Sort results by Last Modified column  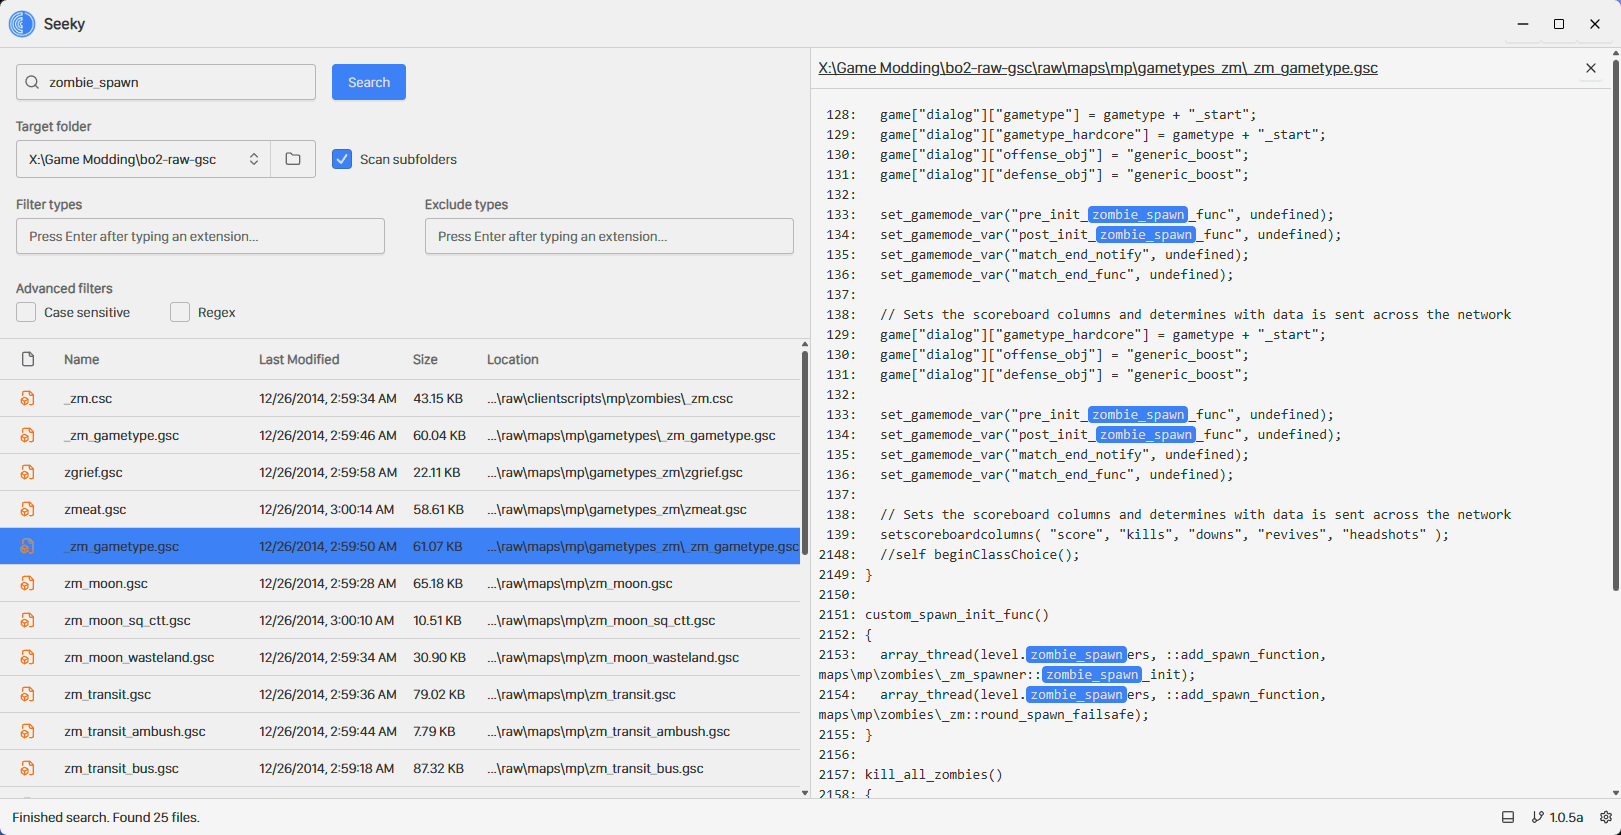(299, 359)
